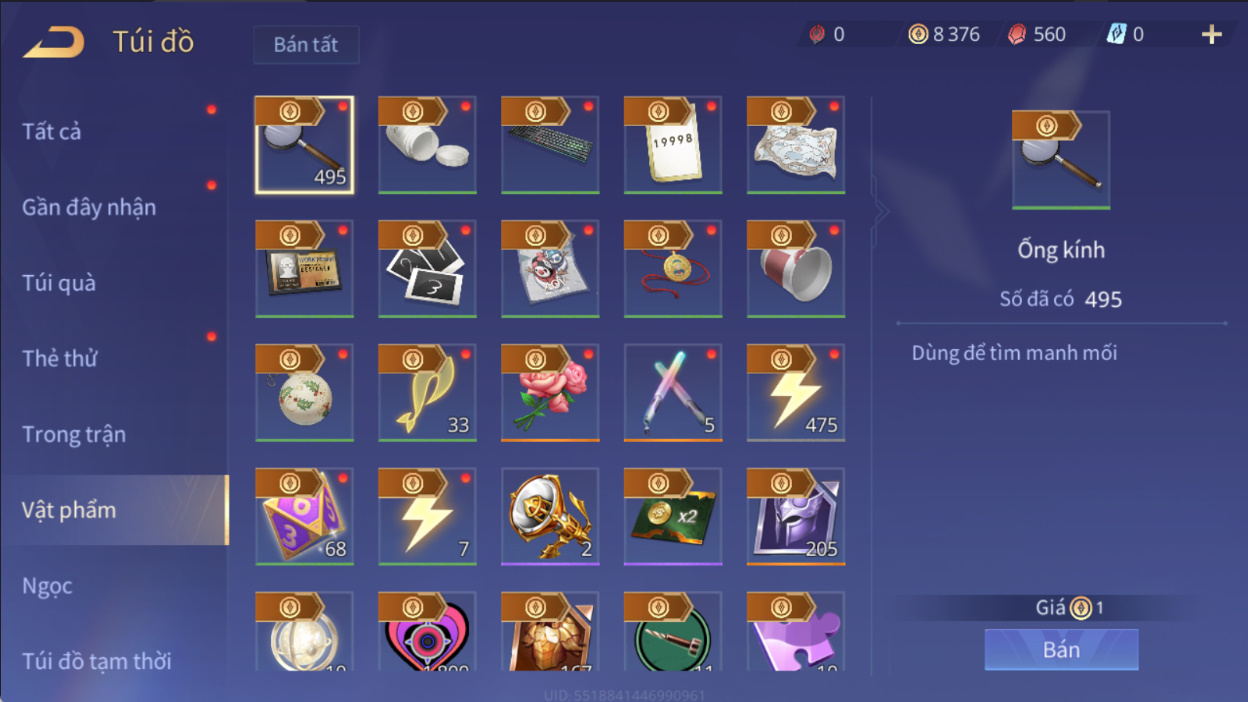This screenshot has height=702, width=1248.
Task: Select the lightning bolt item with 475
Action: (x=796, y=393)
